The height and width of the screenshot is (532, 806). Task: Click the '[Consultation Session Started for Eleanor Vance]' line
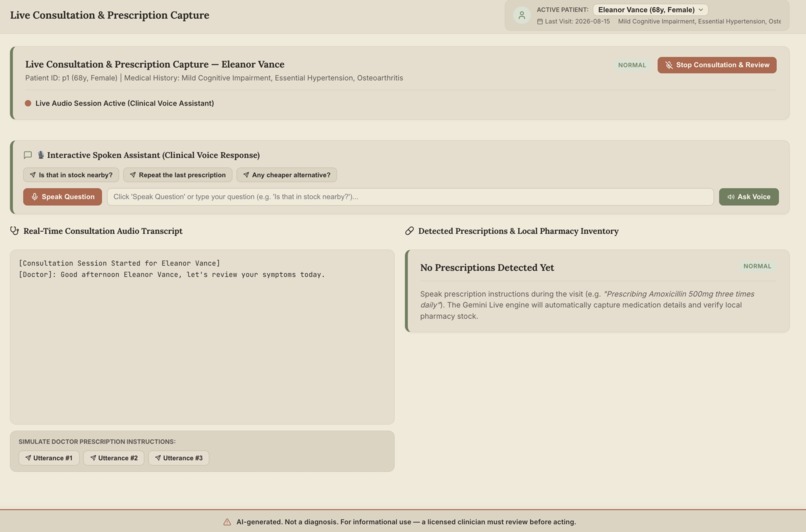coord(119,263)
